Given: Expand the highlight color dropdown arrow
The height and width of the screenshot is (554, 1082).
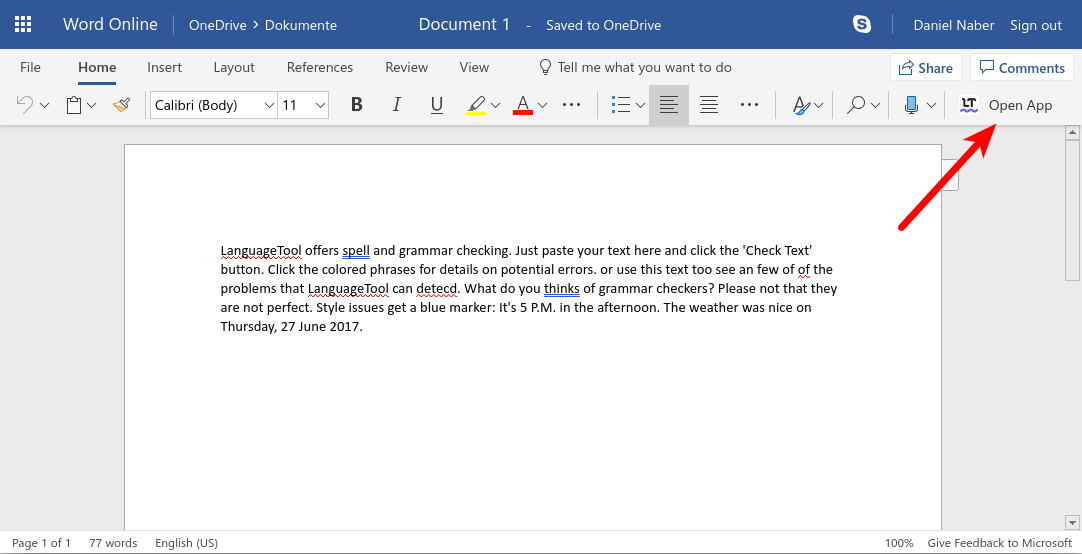Looking at the screenshot, I should click(x=495, y=106).
